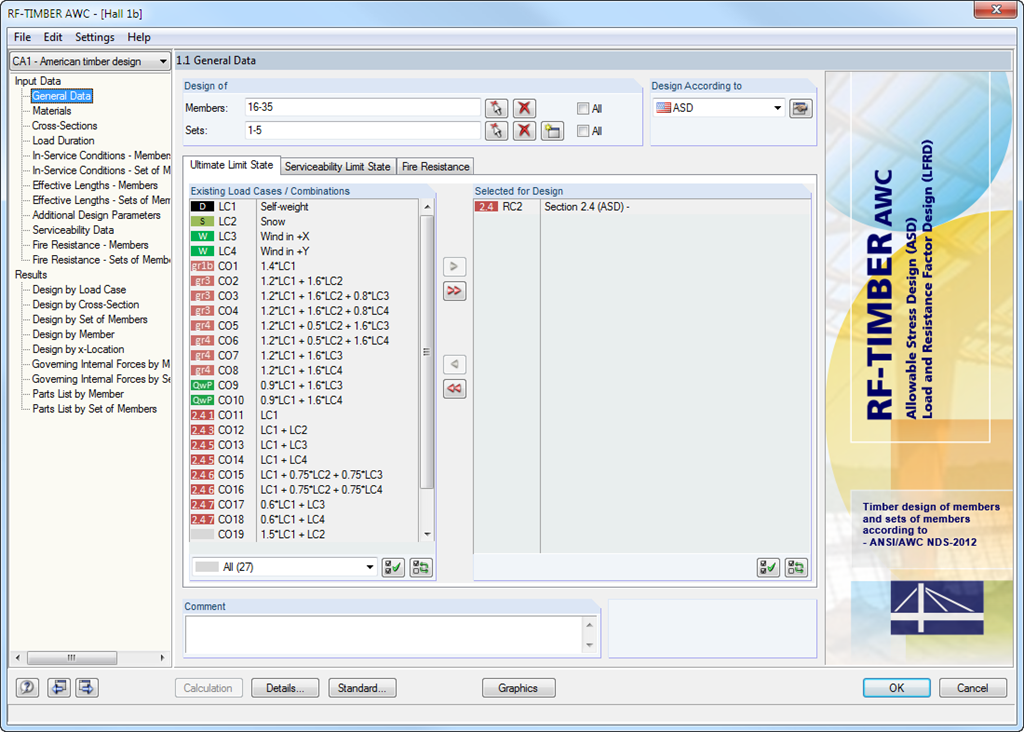Image resolution: width=1024 pixels, height=732 pixels.
Task: Click the member pick selection icon next to Members field
Action: 497,107
